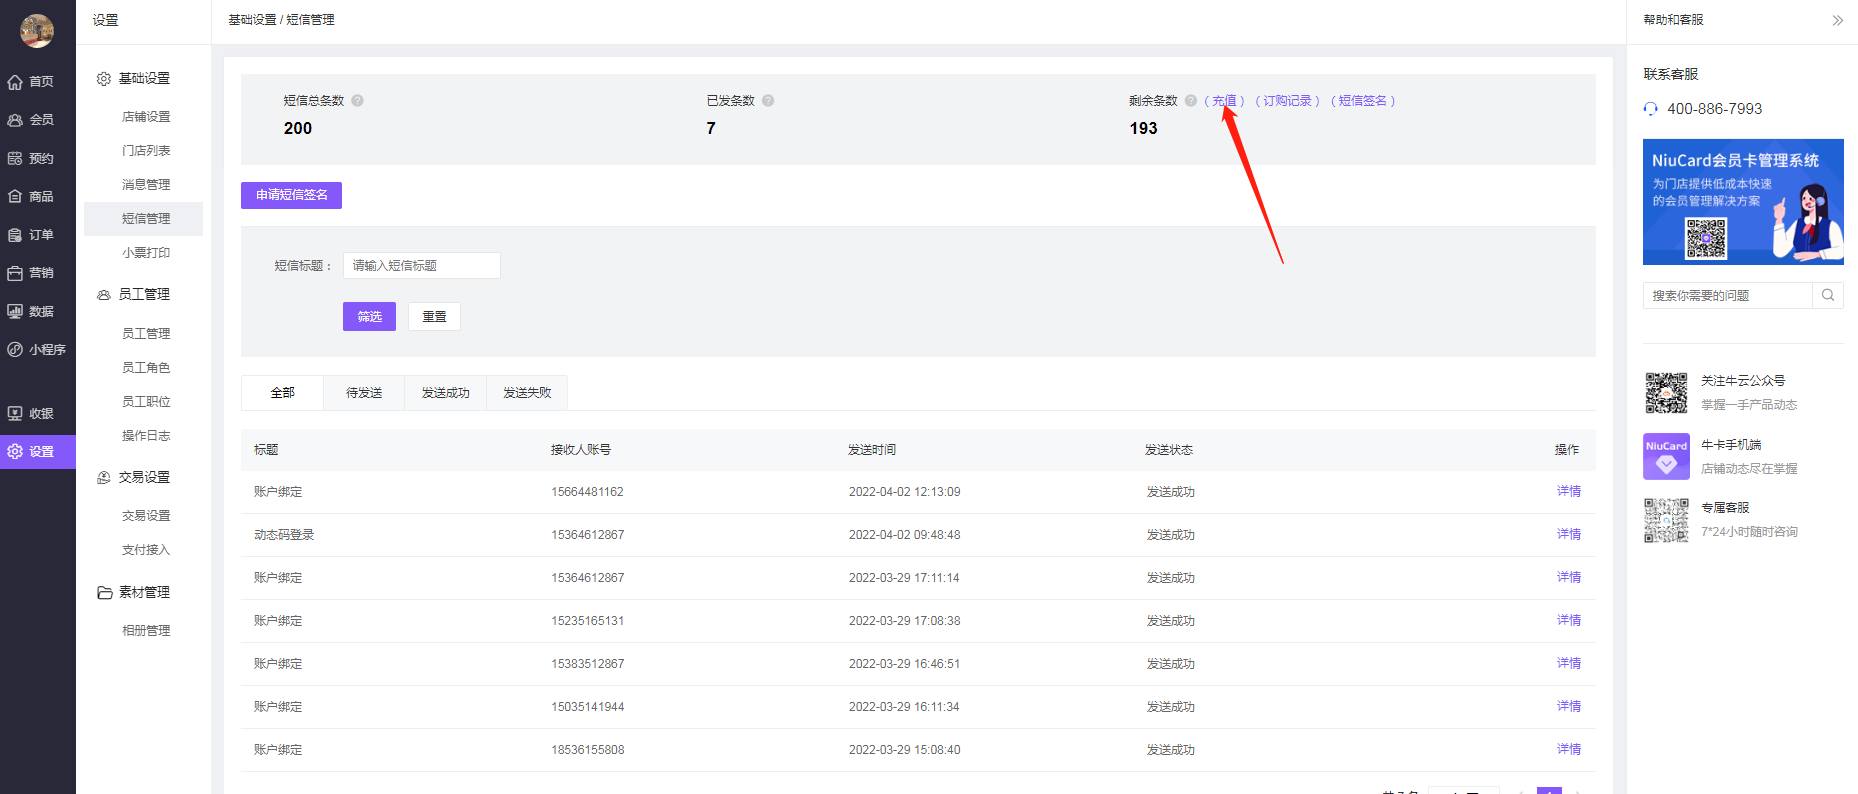Open 员工角色 menu item
Screen dimensions: 1858x794
click(146, 368)
